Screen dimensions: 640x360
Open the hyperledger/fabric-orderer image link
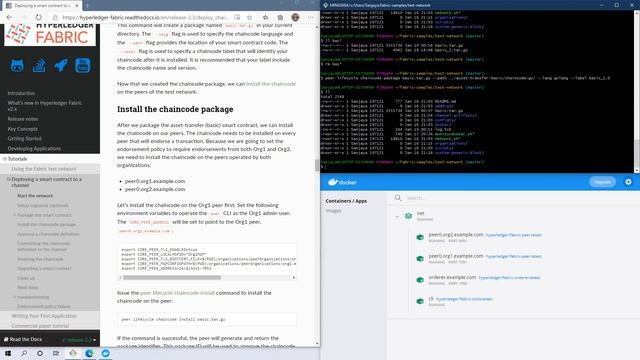click(x=509, y=278)
